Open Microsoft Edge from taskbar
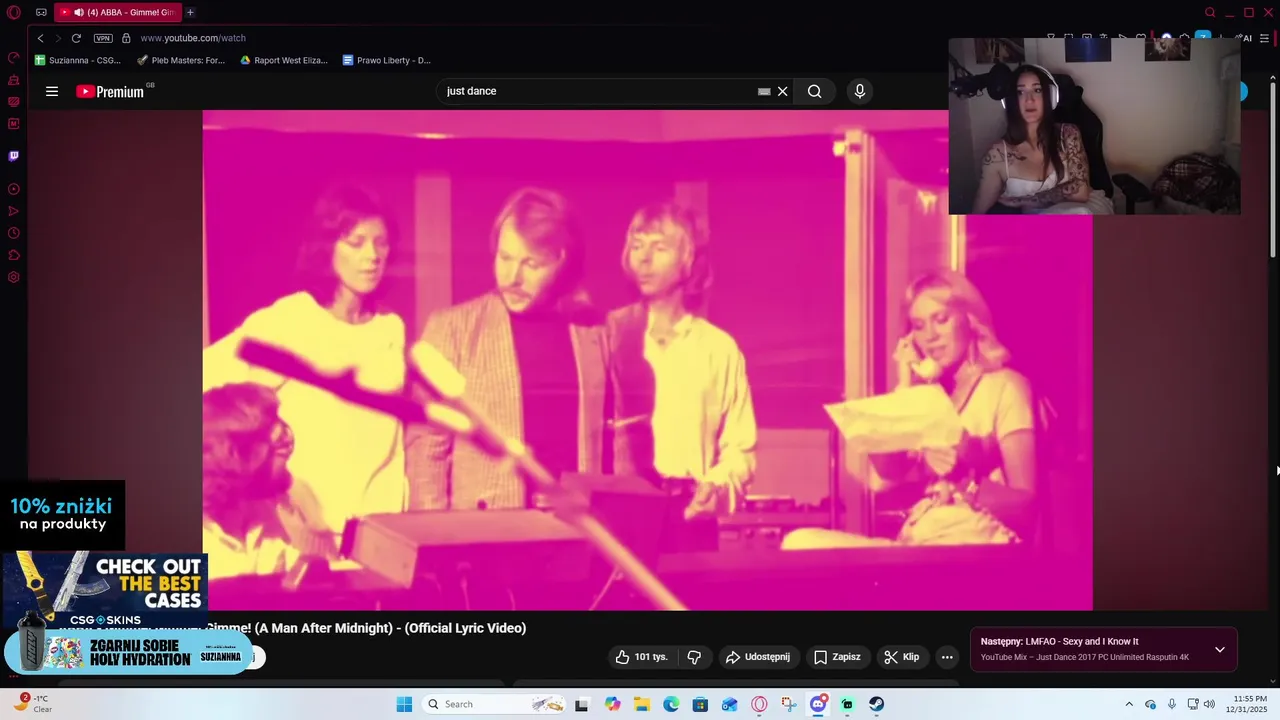 pos(671,704)
